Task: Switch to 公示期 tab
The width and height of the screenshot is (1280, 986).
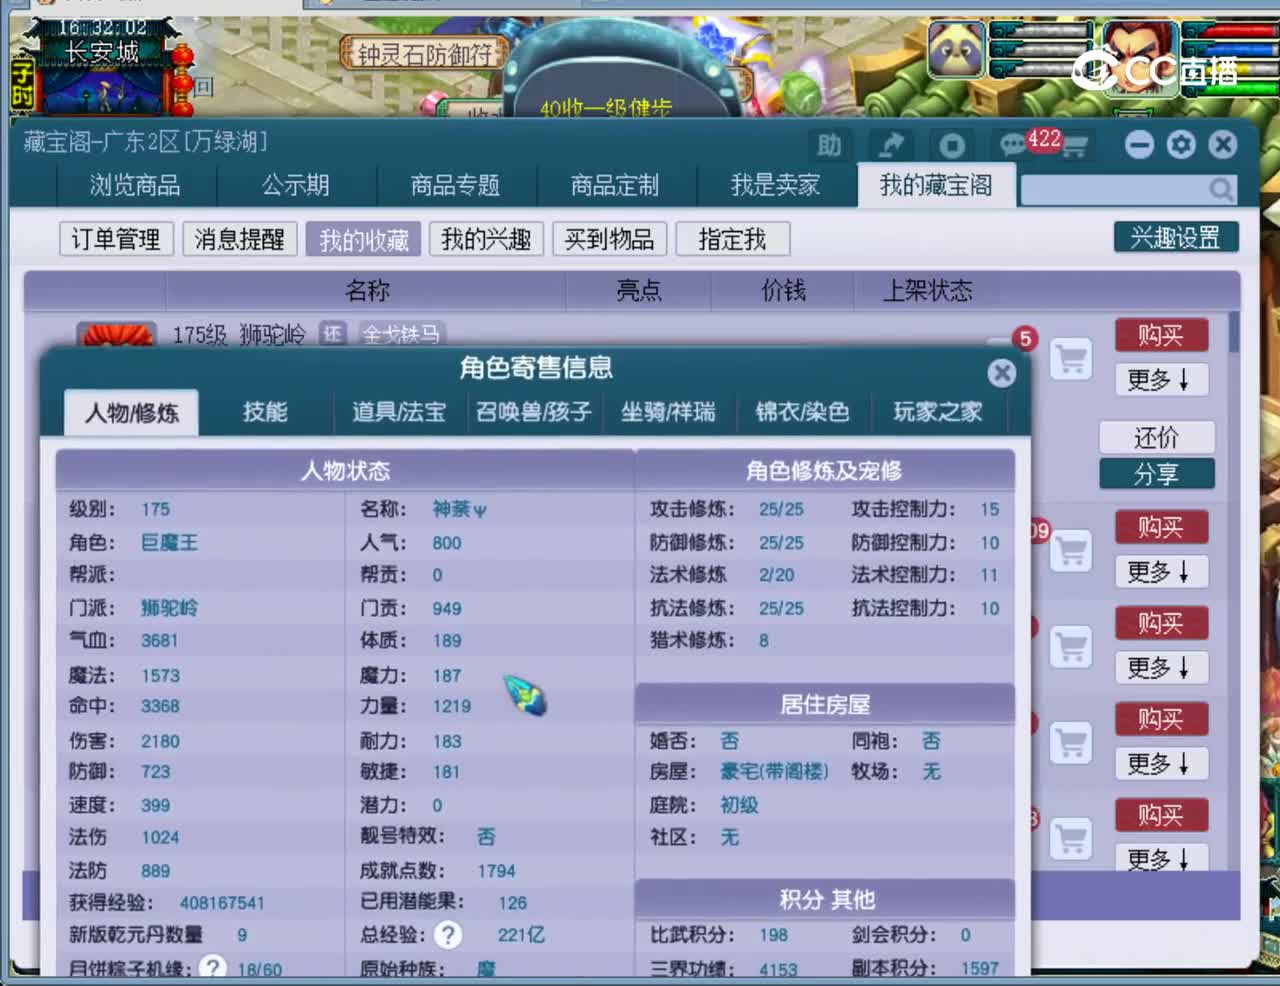Action: tap(296, 186)
